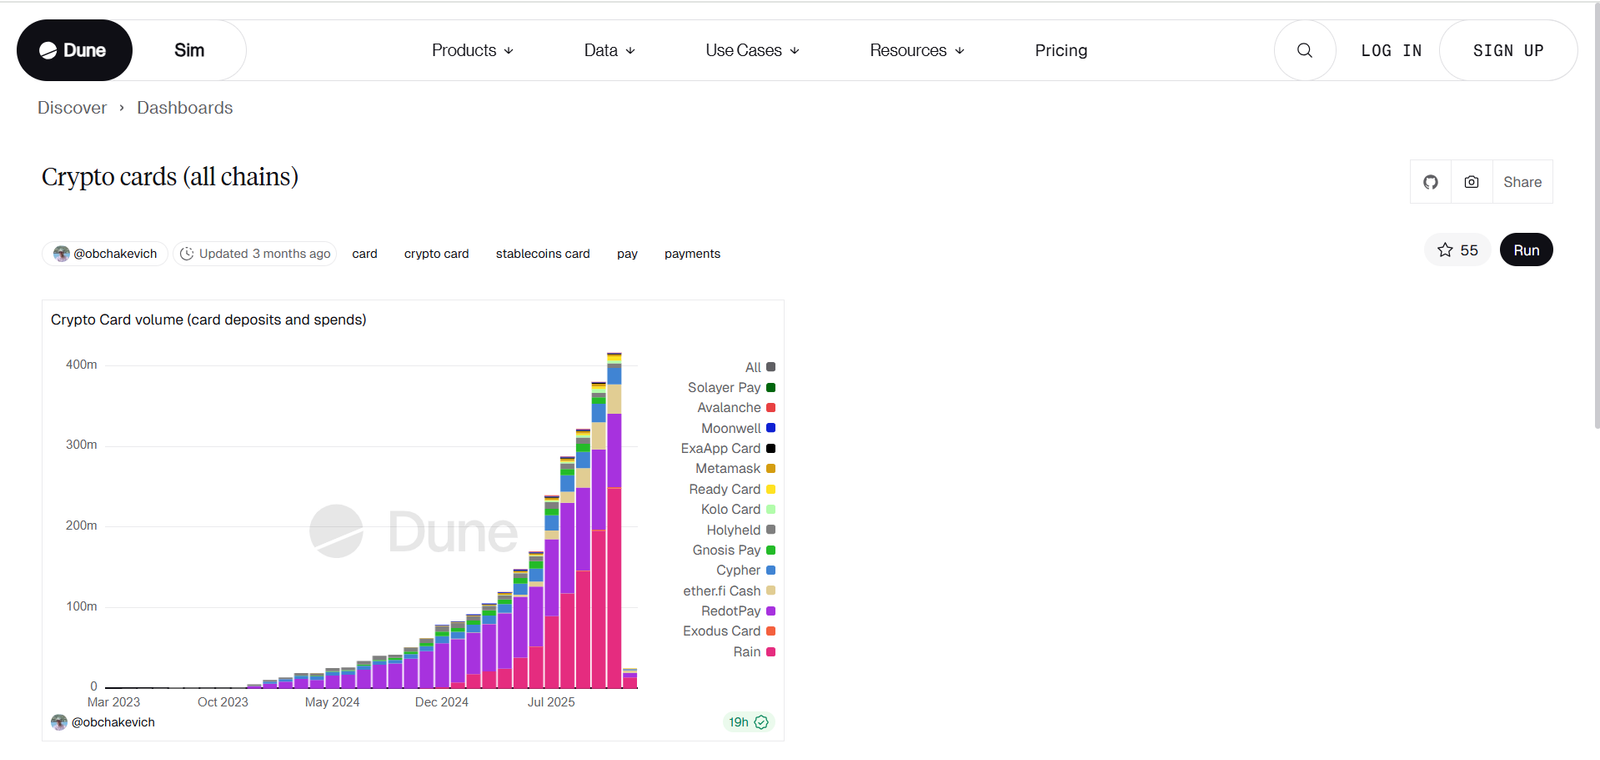Viewport: 1600px width, 760px height.
Task: Click the 19h query freshness check icon
Action: (x=761, y=722)
